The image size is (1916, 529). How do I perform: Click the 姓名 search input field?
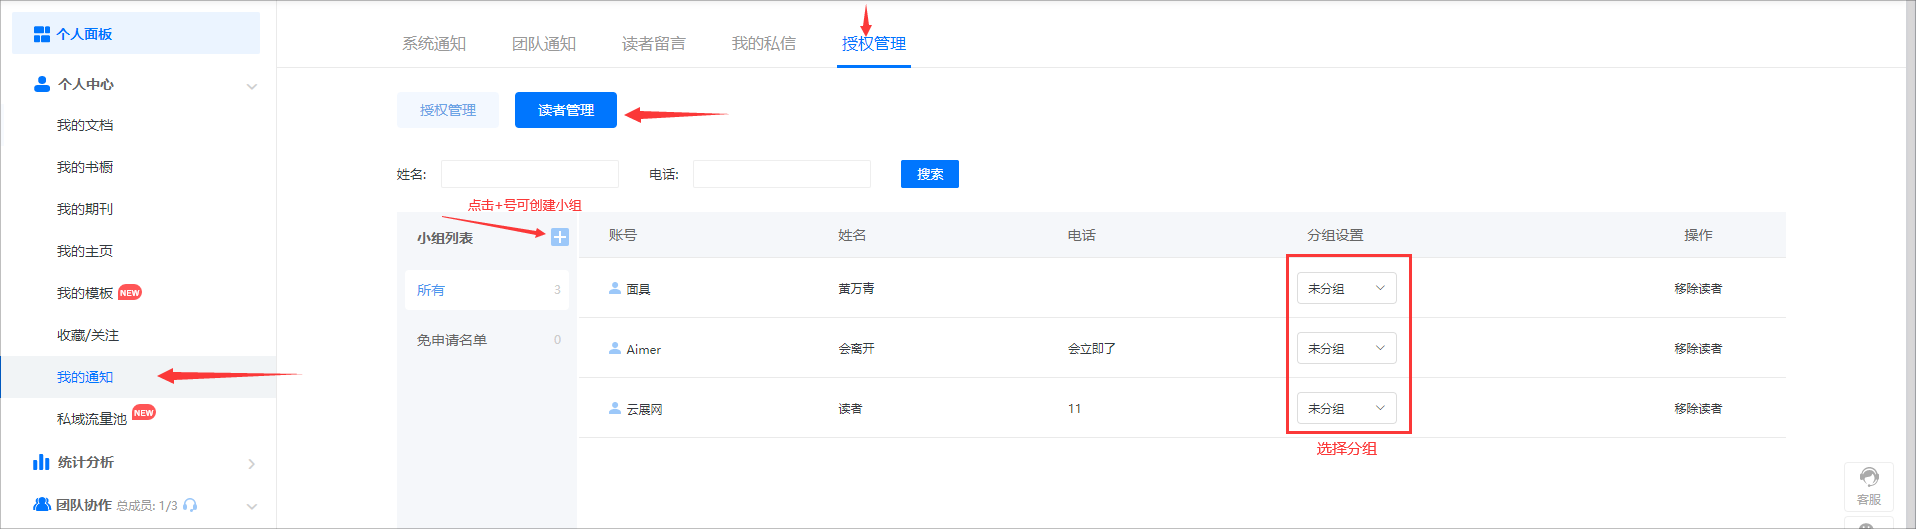tap(530, 174)
